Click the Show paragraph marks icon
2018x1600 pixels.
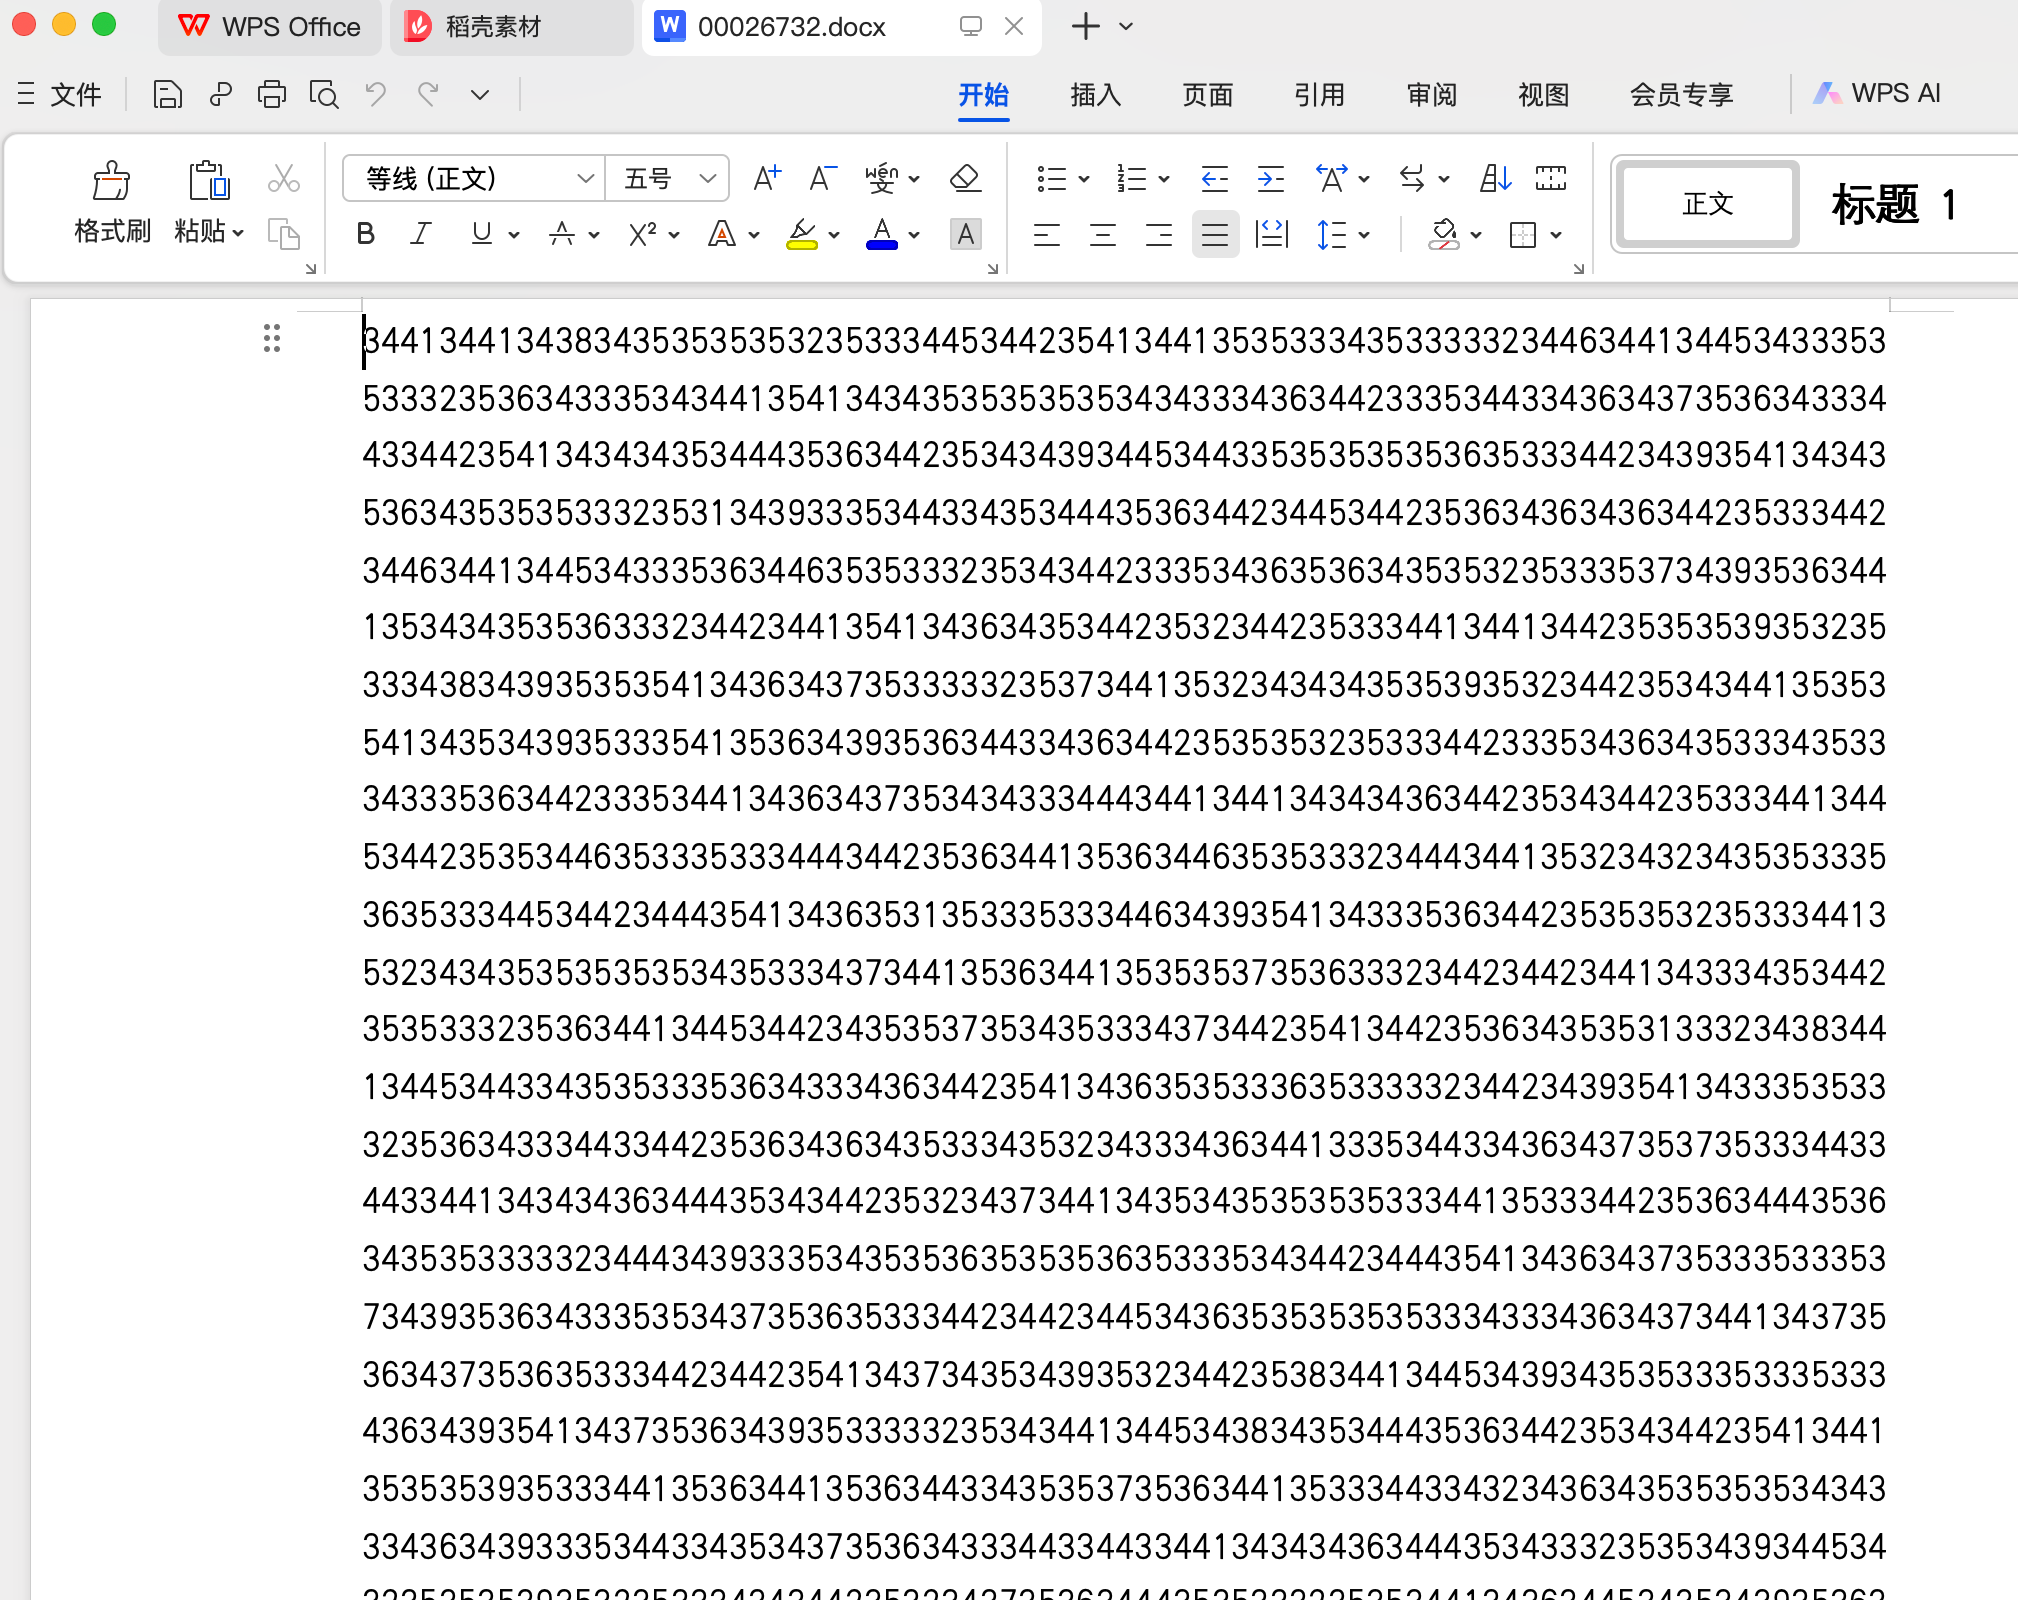pos(1551,178)
